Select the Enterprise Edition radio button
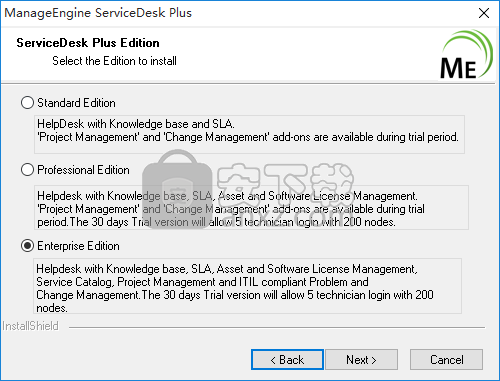Viewport: 500px width, 381px height. point(27,246)
